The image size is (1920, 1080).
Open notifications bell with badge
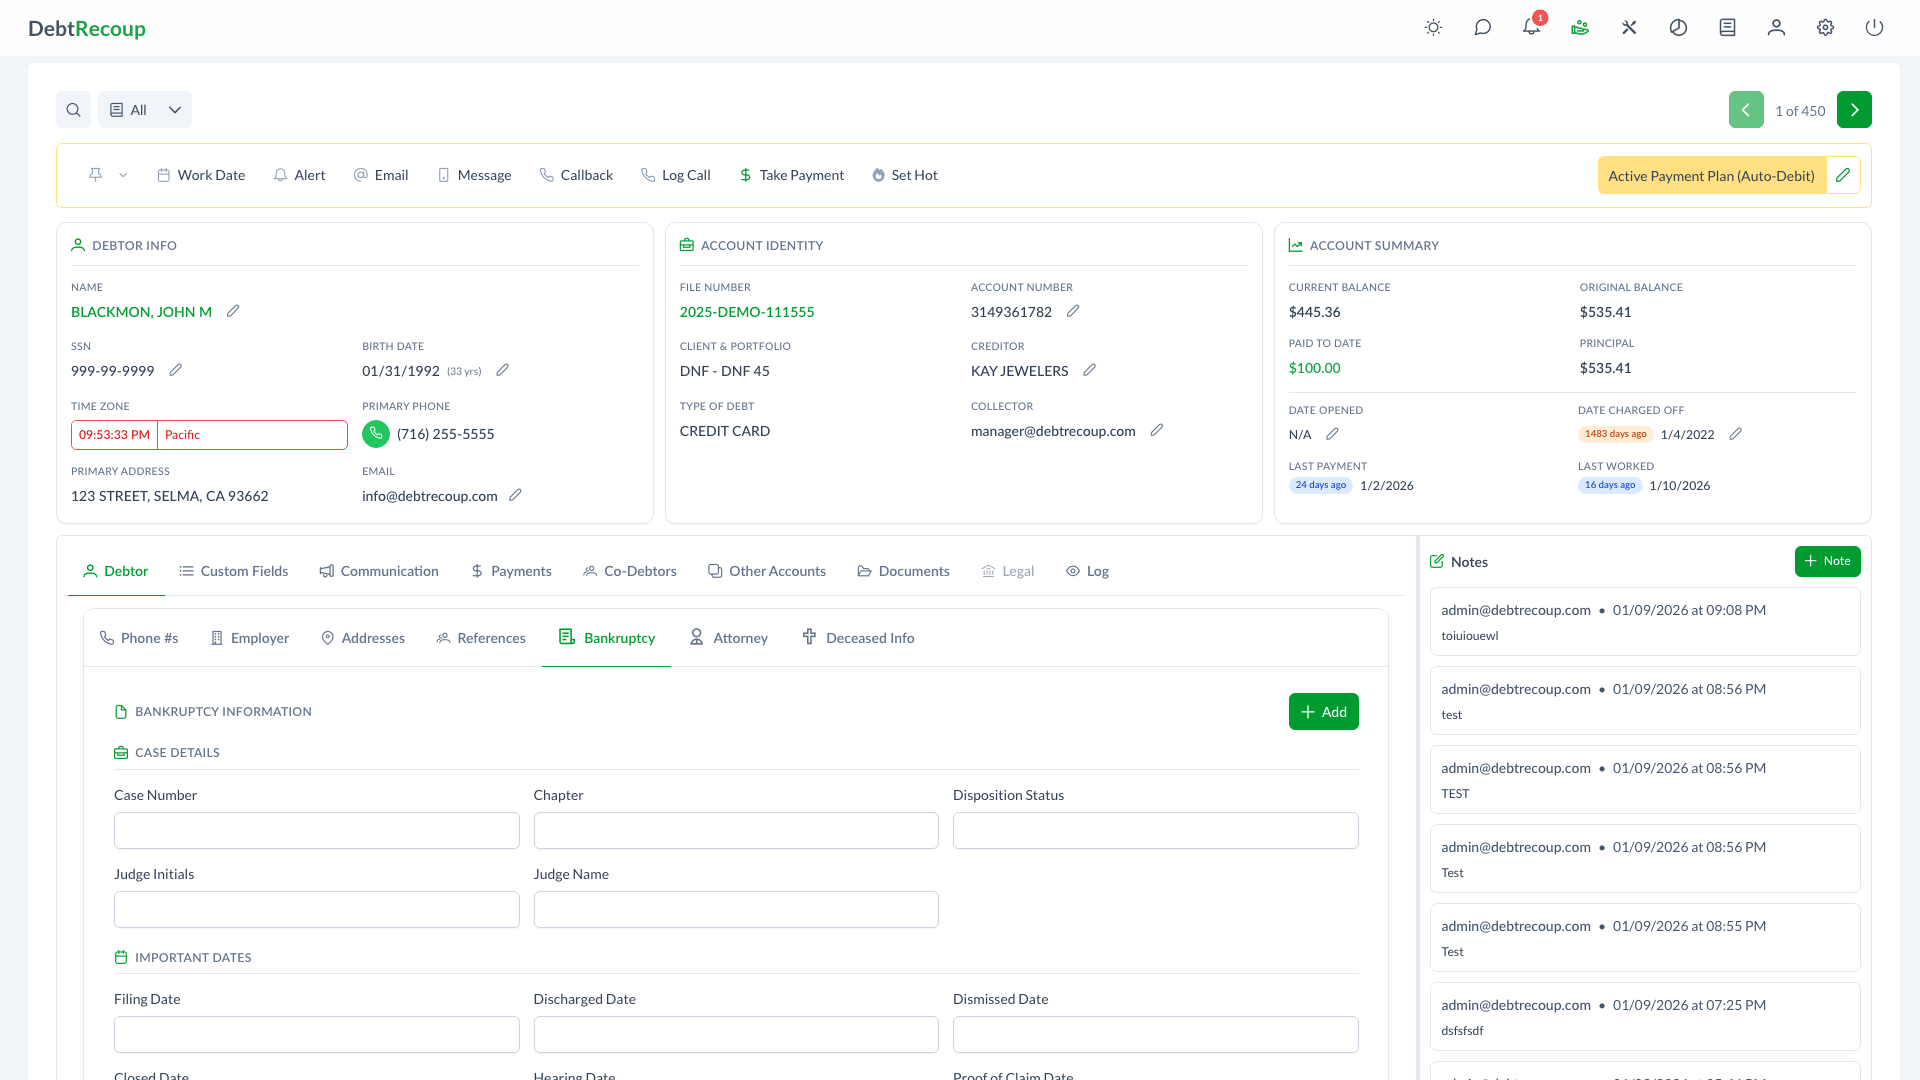1531,28
